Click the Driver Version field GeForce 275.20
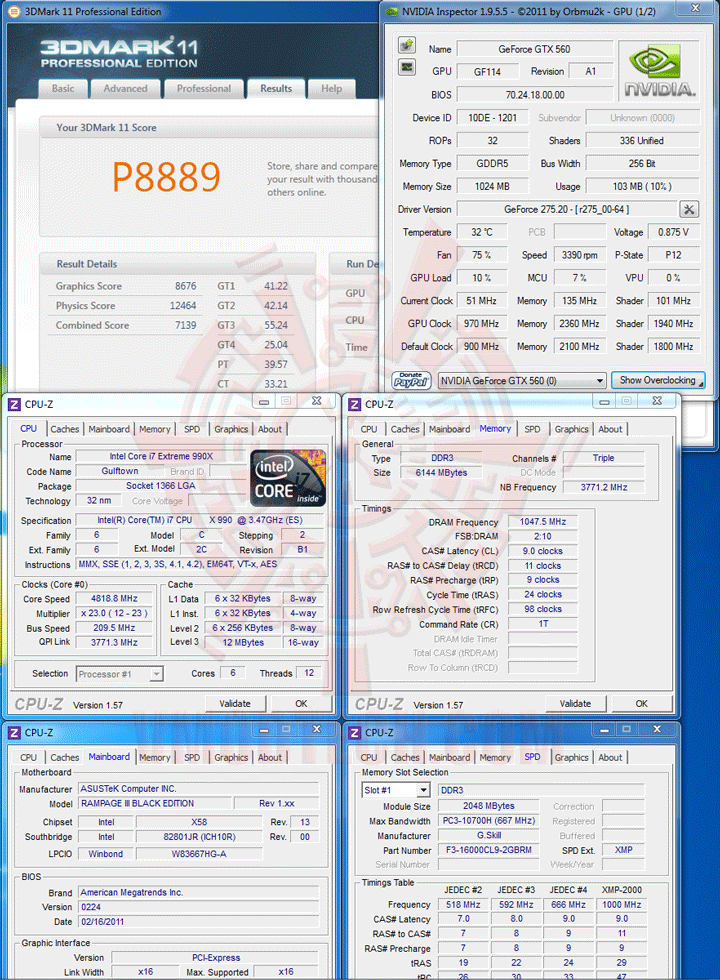This screenshot has height=980, width=720. (x=567, y=209)
